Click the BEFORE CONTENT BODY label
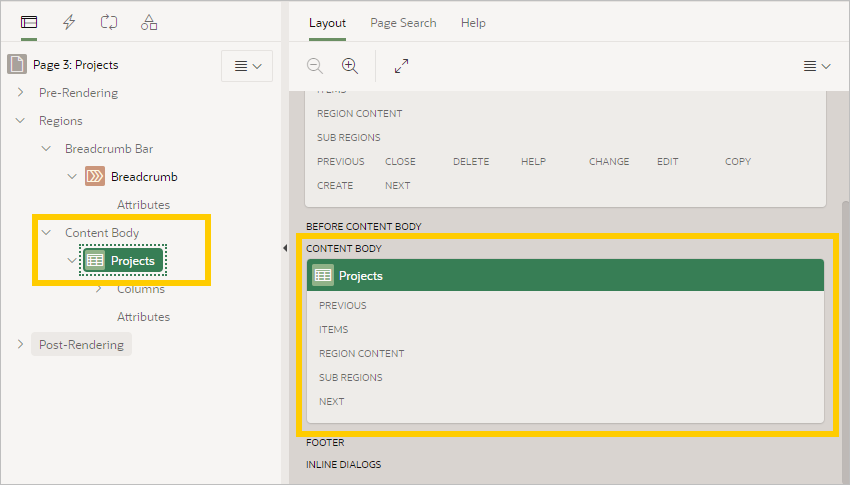This screenshot has width=850, height=485. pyautogui.click(x=364, y=227)
